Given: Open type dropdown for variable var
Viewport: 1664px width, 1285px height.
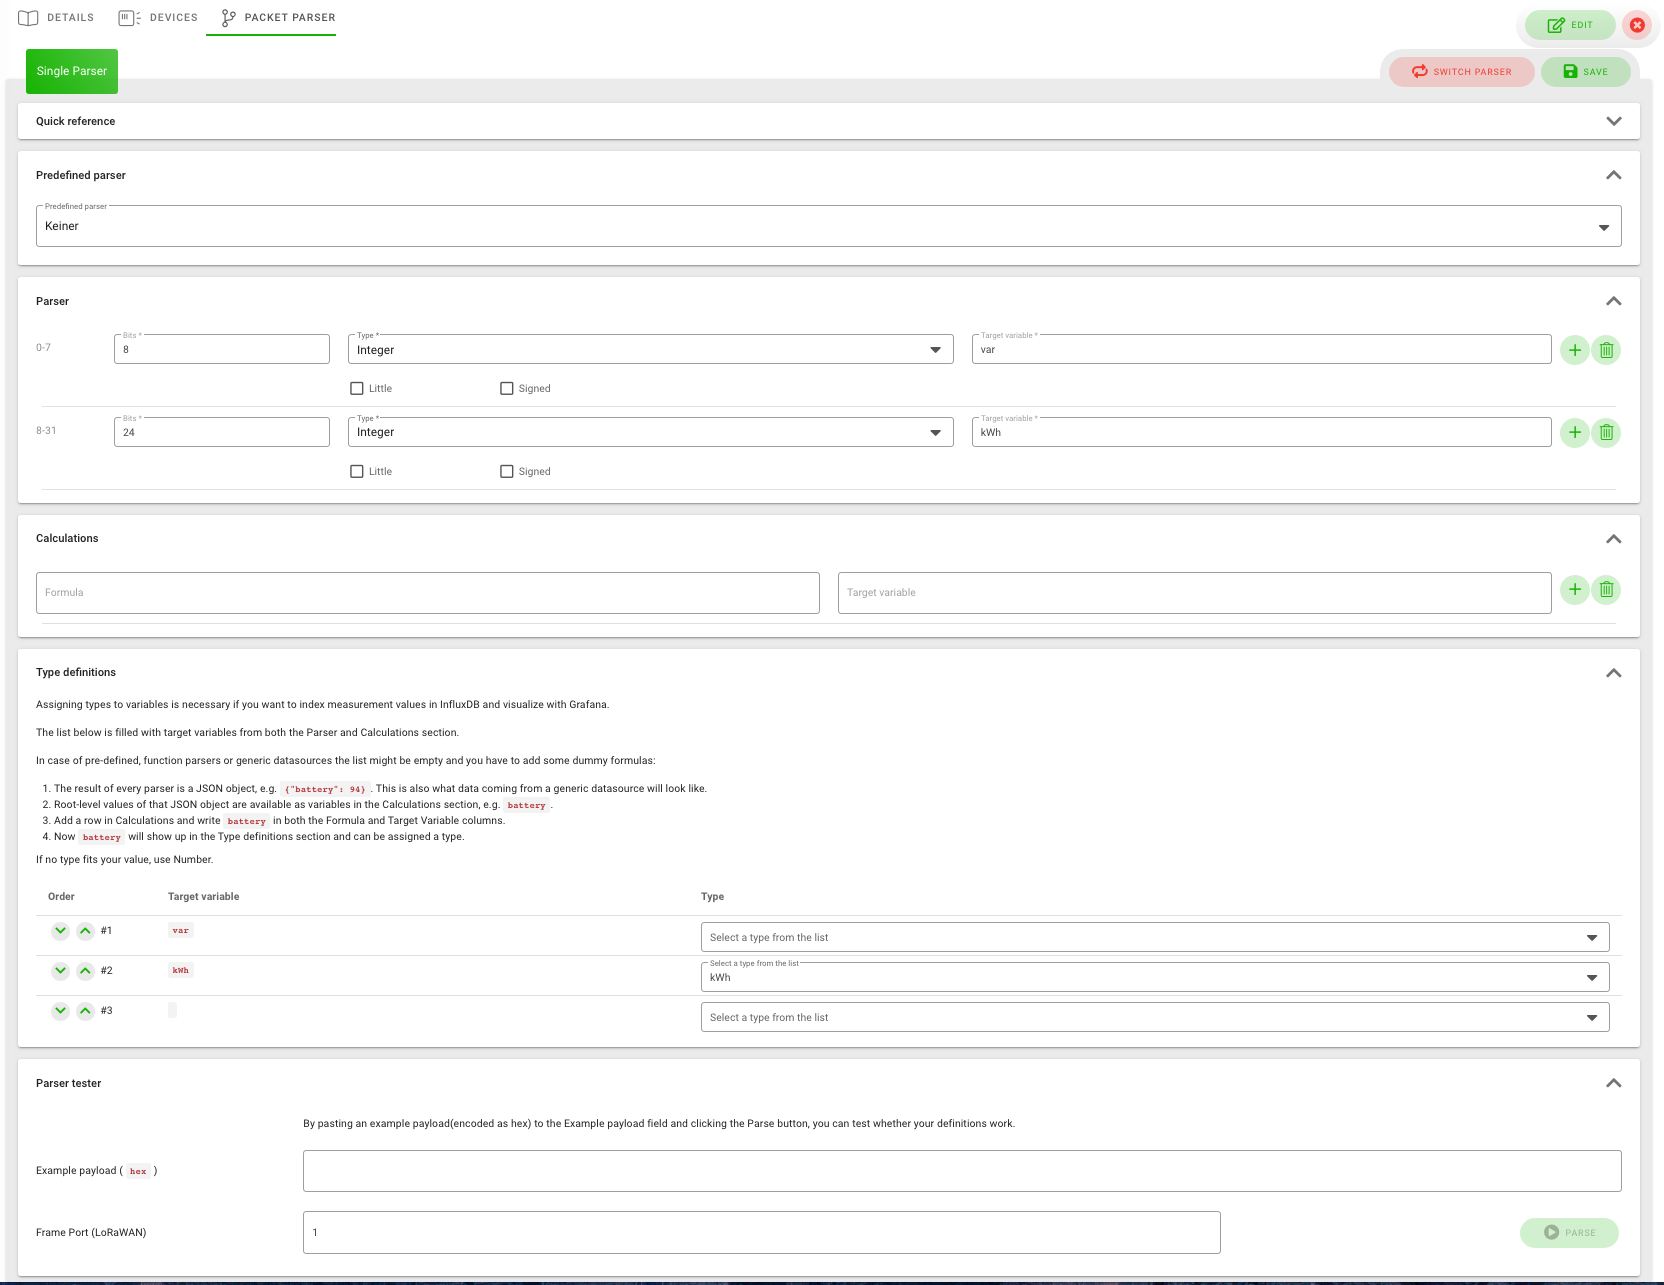Looking at the screenshot, I should pyautogui.click(x=1154, y=937).
